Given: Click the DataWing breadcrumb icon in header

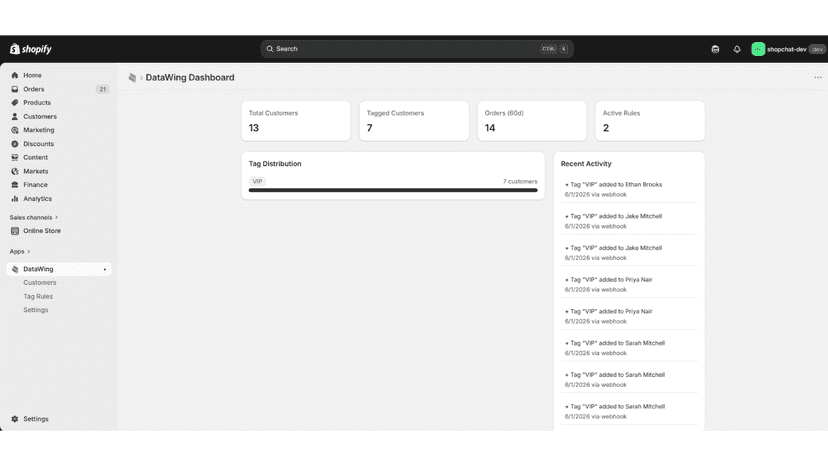Looking at the screenshot, I should pos(132,78).
